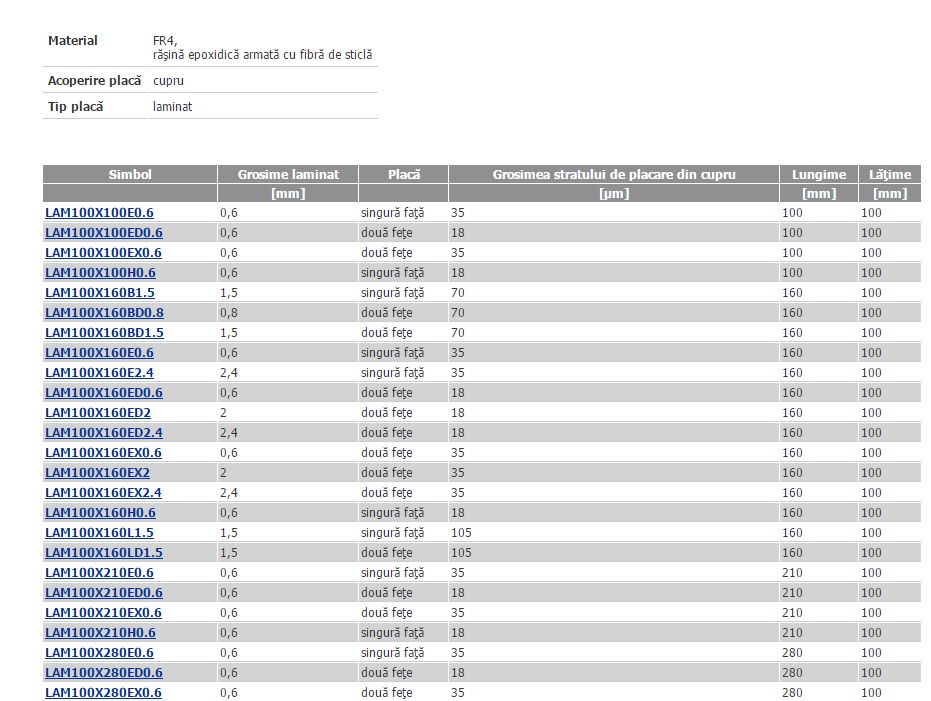Screen dimensions: 931x701
Task: Click the LAM100X100H0.6 symbol link
Action: 100,273
